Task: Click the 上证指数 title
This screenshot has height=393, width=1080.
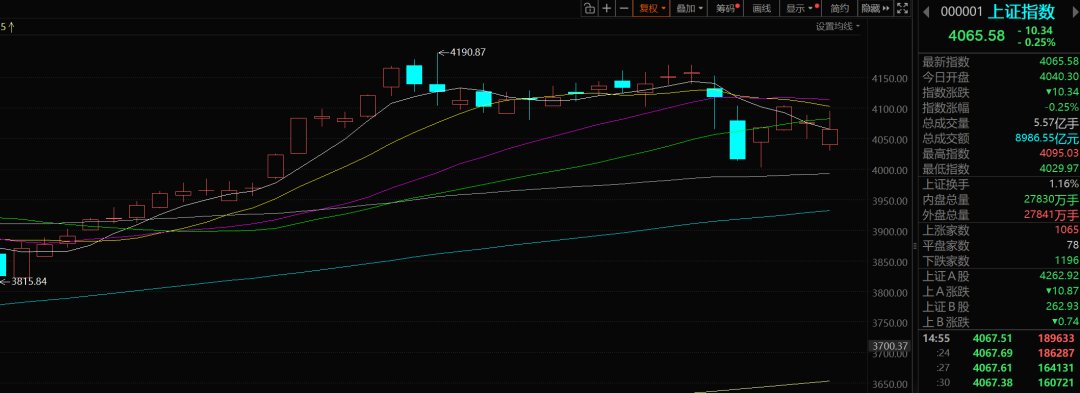Action: pyautogui.click(x=1022, y=11)
